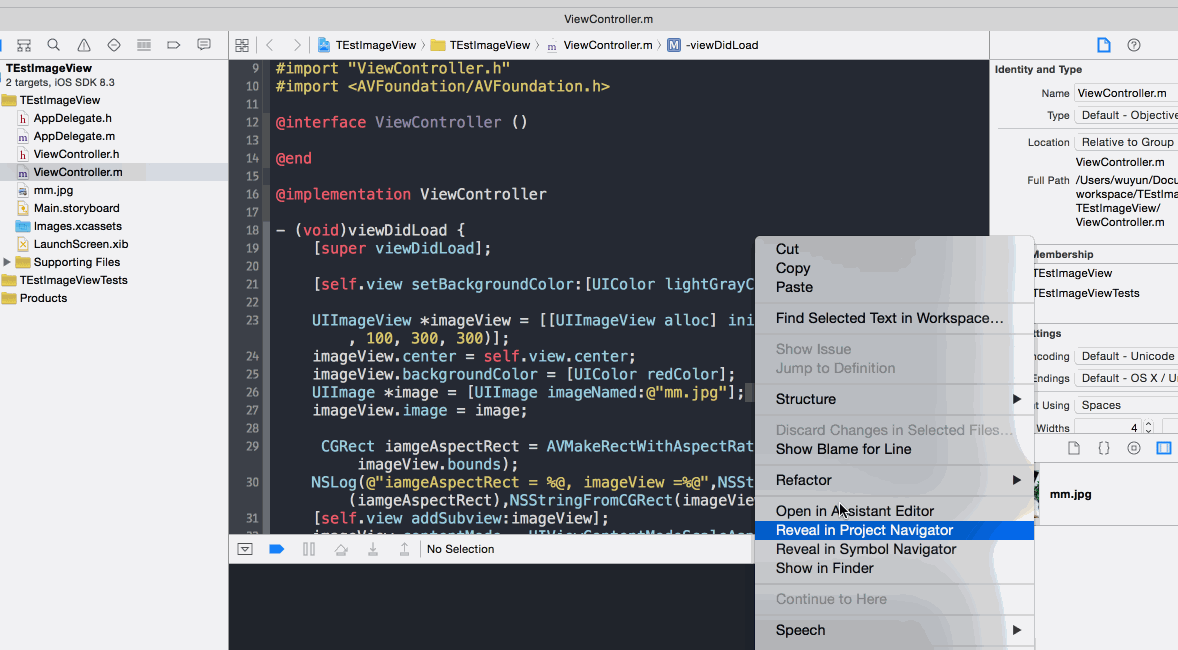Image resolution: width=1178 pixels, height=650 pixels.
Task: Select Show in Finder from context menu
Action: [824, 568]
